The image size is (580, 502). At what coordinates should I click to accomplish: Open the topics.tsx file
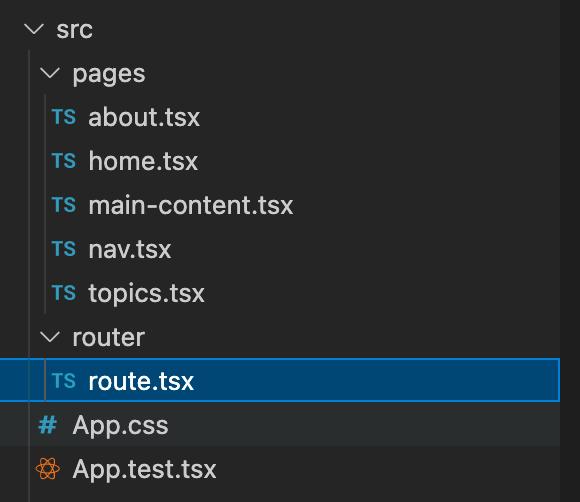[x=146, y=293]
